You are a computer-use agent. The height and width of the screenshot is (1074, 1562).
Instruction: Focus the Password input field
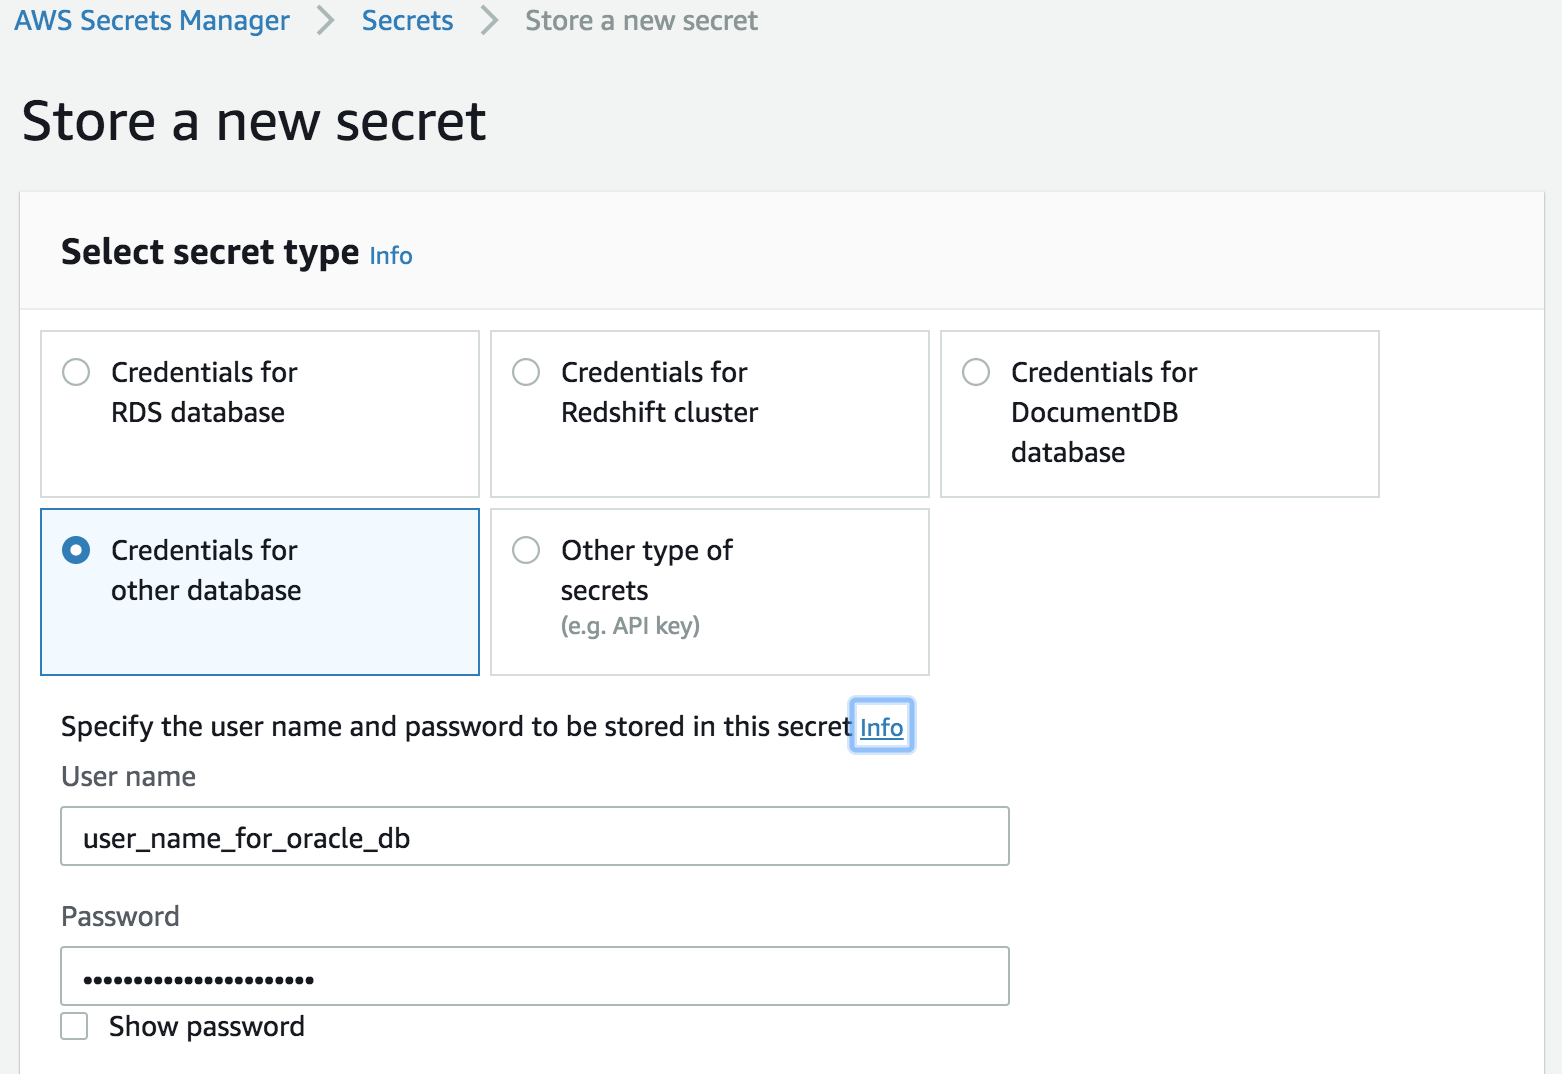pyautogui.click(x=534, y=977)
